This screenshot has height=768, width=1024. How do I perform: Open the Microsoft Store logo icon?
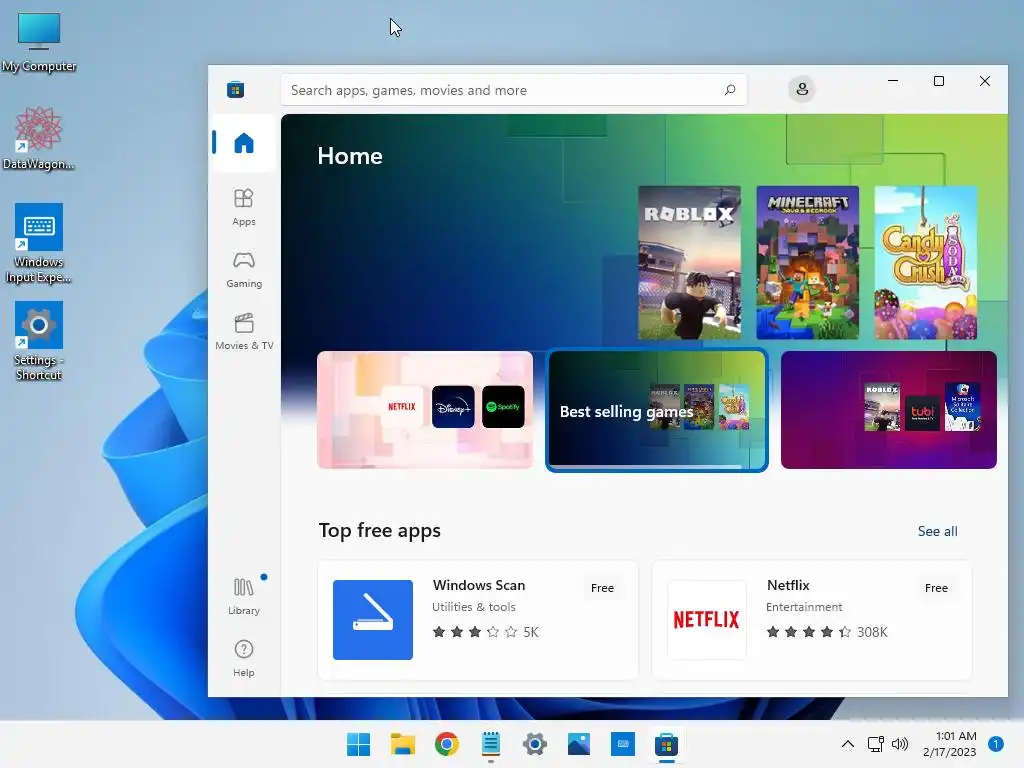coord(236,89)
